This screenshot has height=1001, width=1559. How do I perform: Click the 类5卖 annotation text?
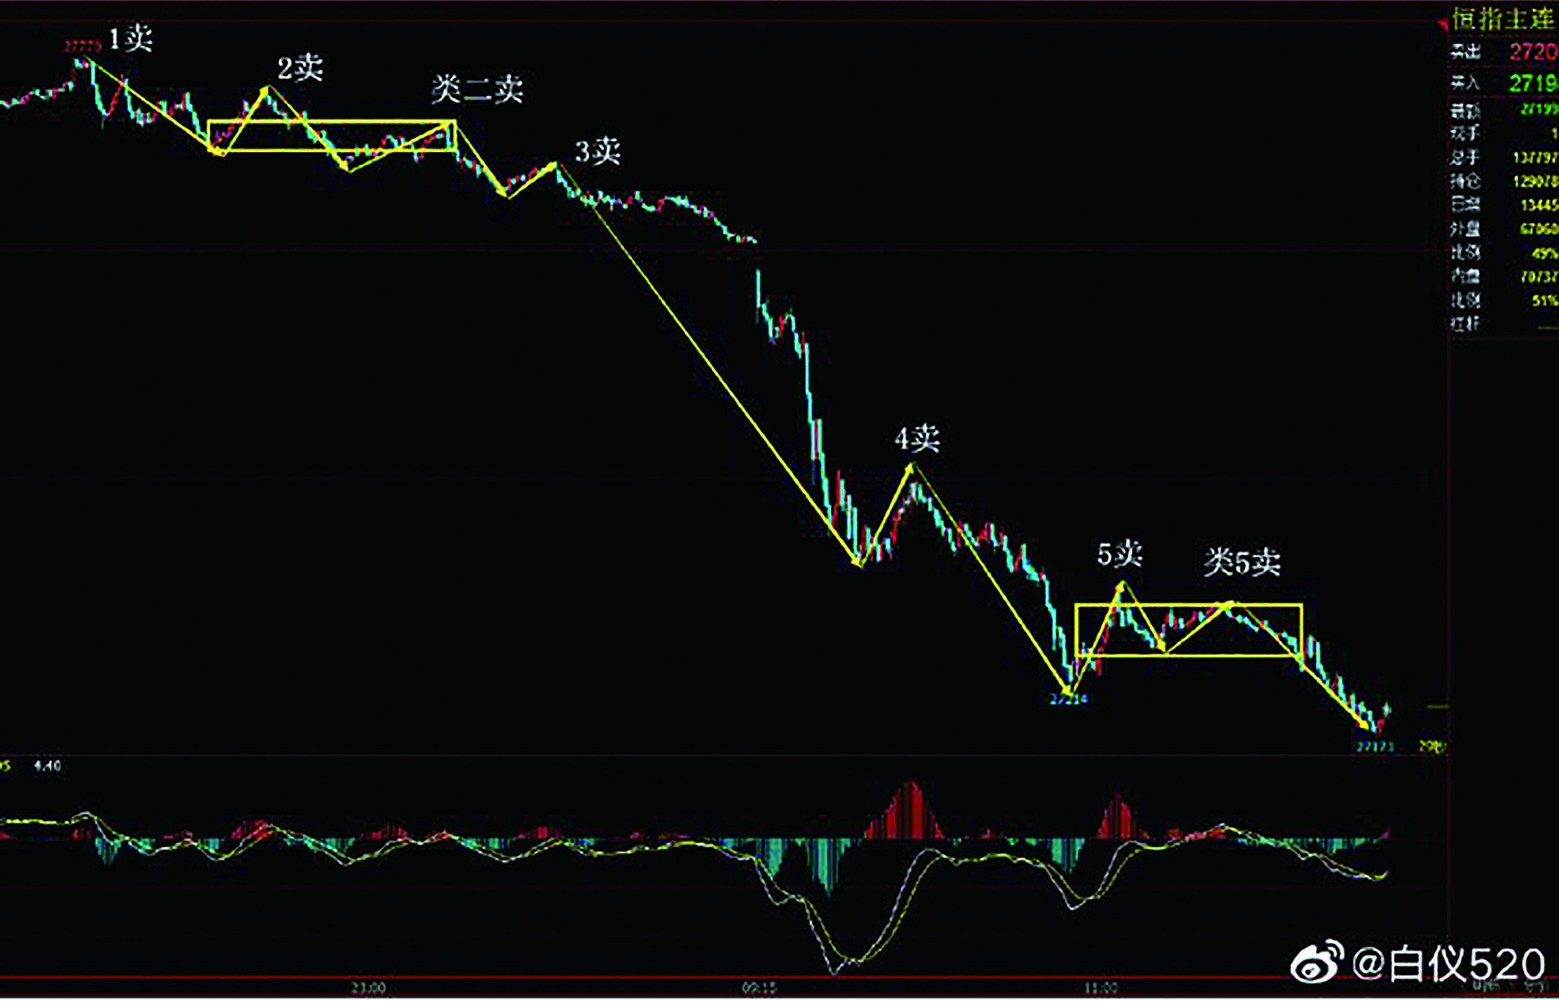pos(1241,562)
